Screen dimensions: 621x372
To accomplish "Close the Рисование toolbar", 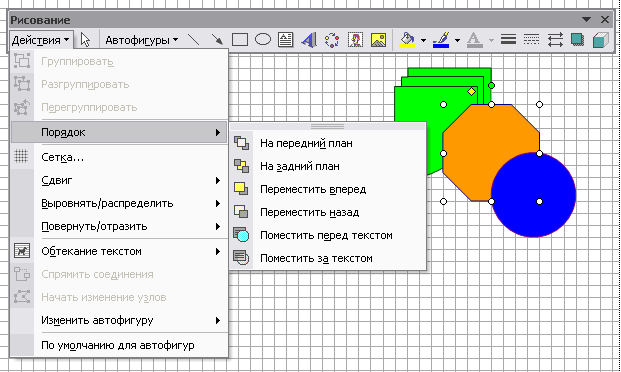I will click(605, 19).
